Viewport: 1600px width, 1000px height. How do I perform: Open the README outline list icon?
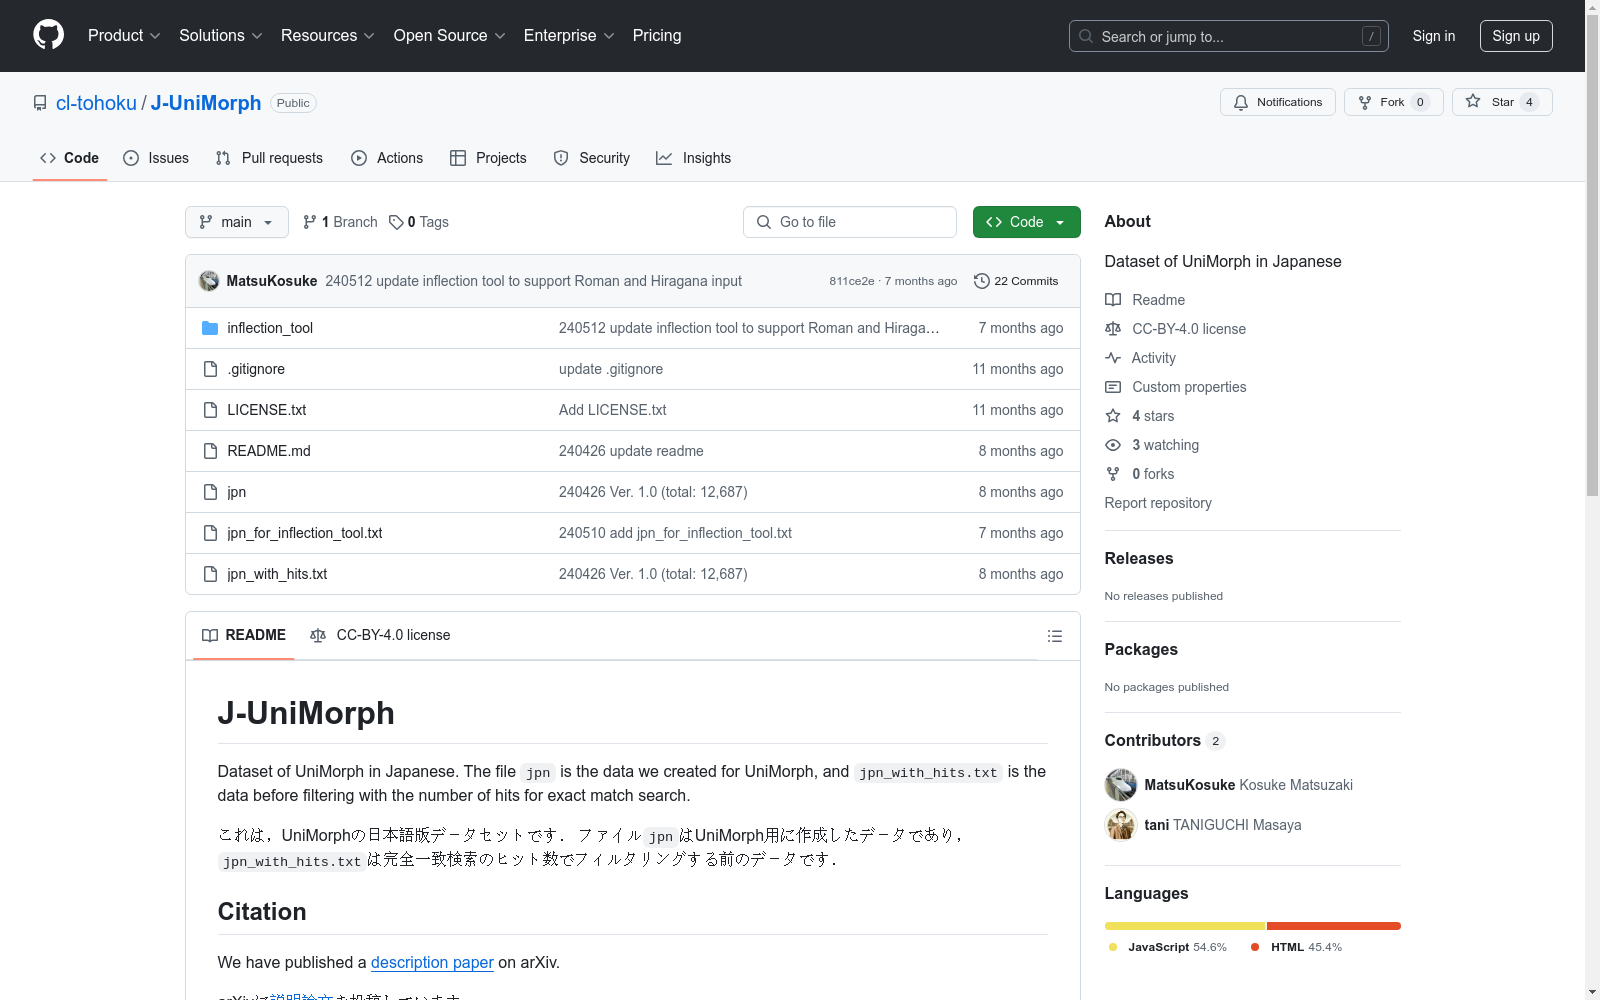[x=1054, y=636]
